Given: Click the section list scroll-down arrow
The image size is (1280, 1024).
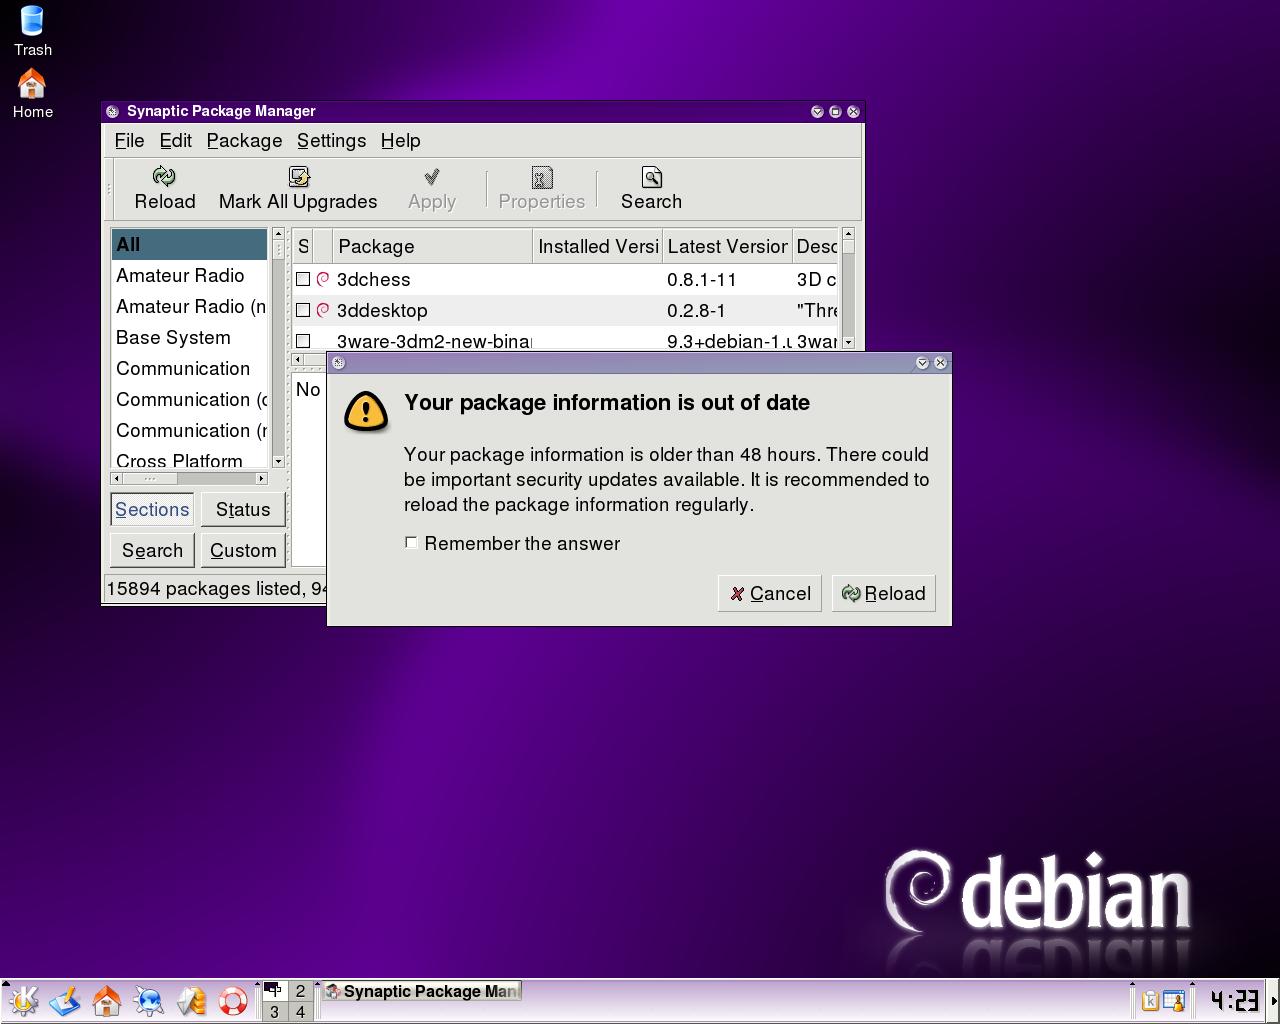Looking at the screenshot, I should [279, 461].
